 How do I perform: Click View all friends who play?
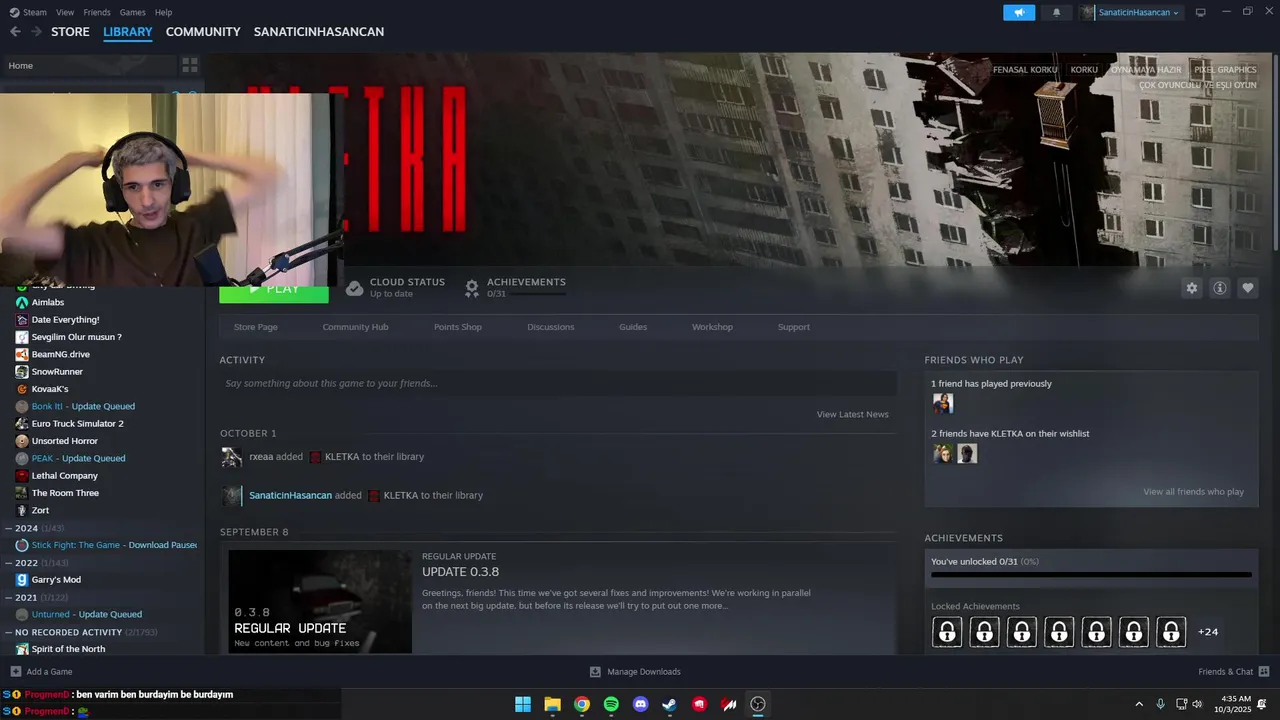pos(1193,492)
